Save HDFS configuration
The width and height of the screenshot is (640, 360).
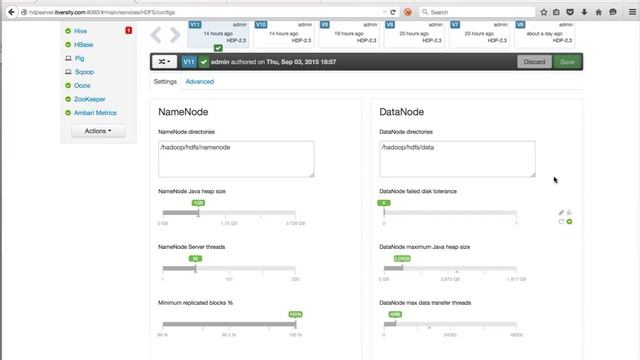click(x=567, y=62)
